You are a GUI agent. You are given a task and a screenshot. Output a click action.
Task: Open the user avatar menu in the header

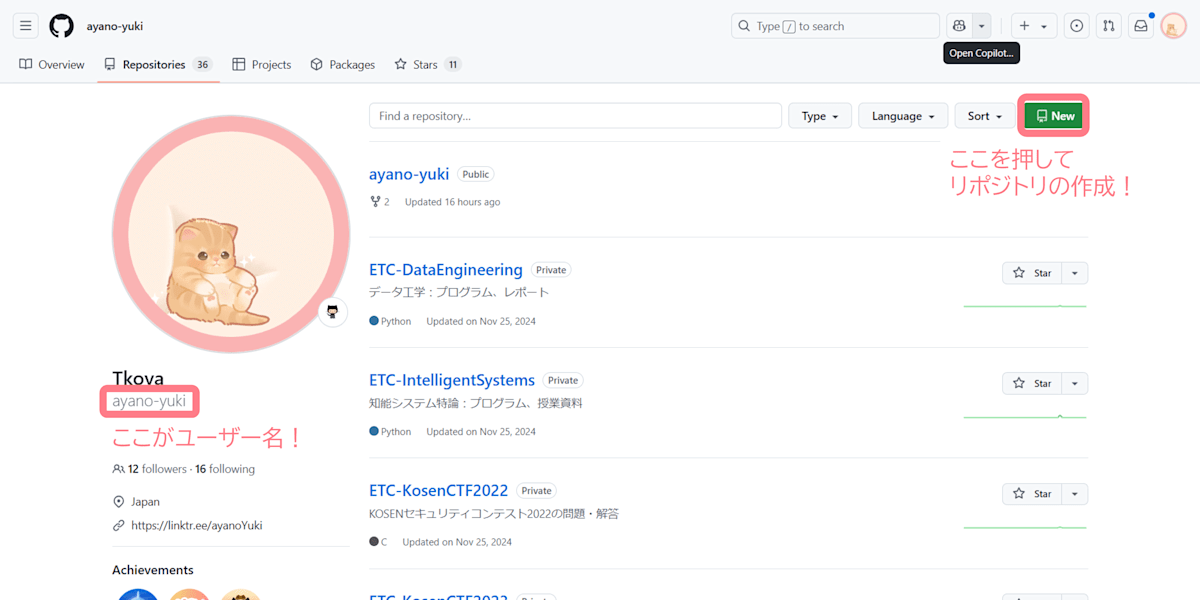click(x=1174, y=26)
